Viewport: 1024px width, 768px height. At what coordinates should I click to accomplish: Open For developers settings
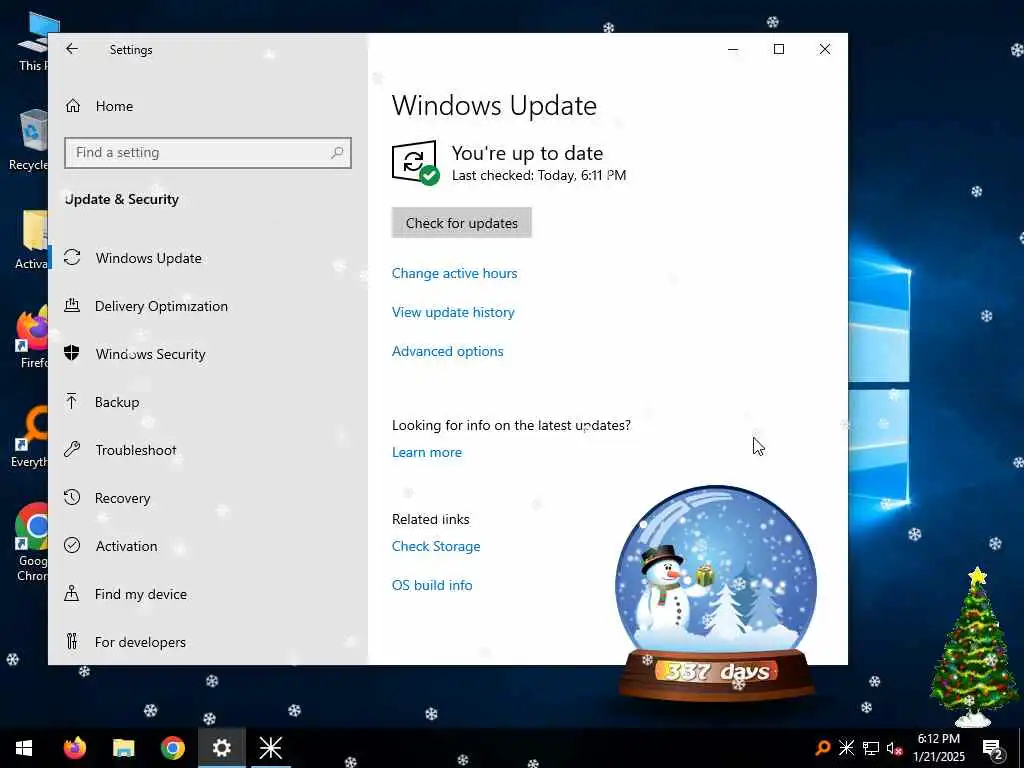pos(140,642)
